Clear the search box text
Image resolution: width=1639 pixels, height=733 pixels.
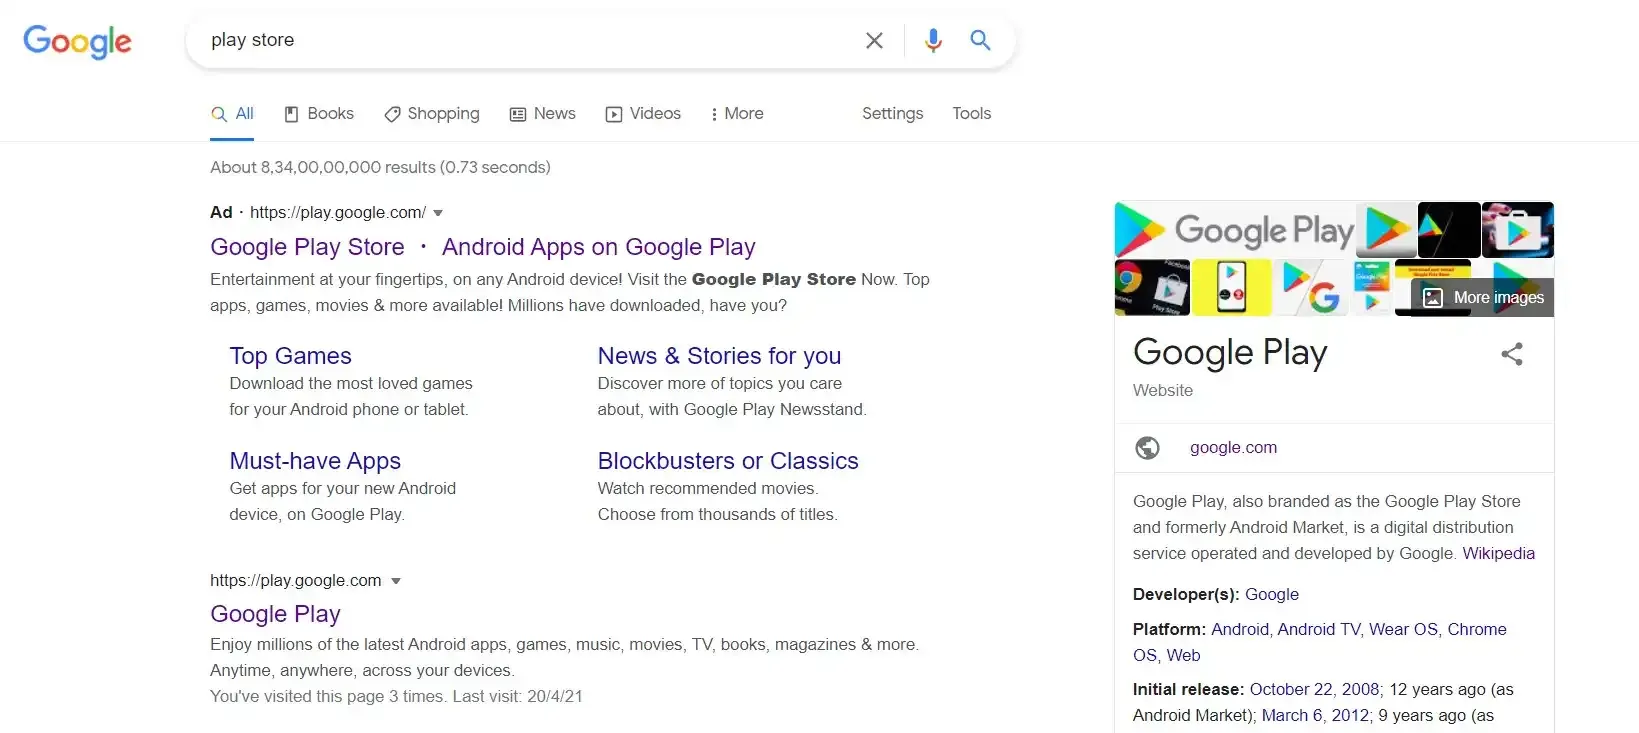coord(874,40)
